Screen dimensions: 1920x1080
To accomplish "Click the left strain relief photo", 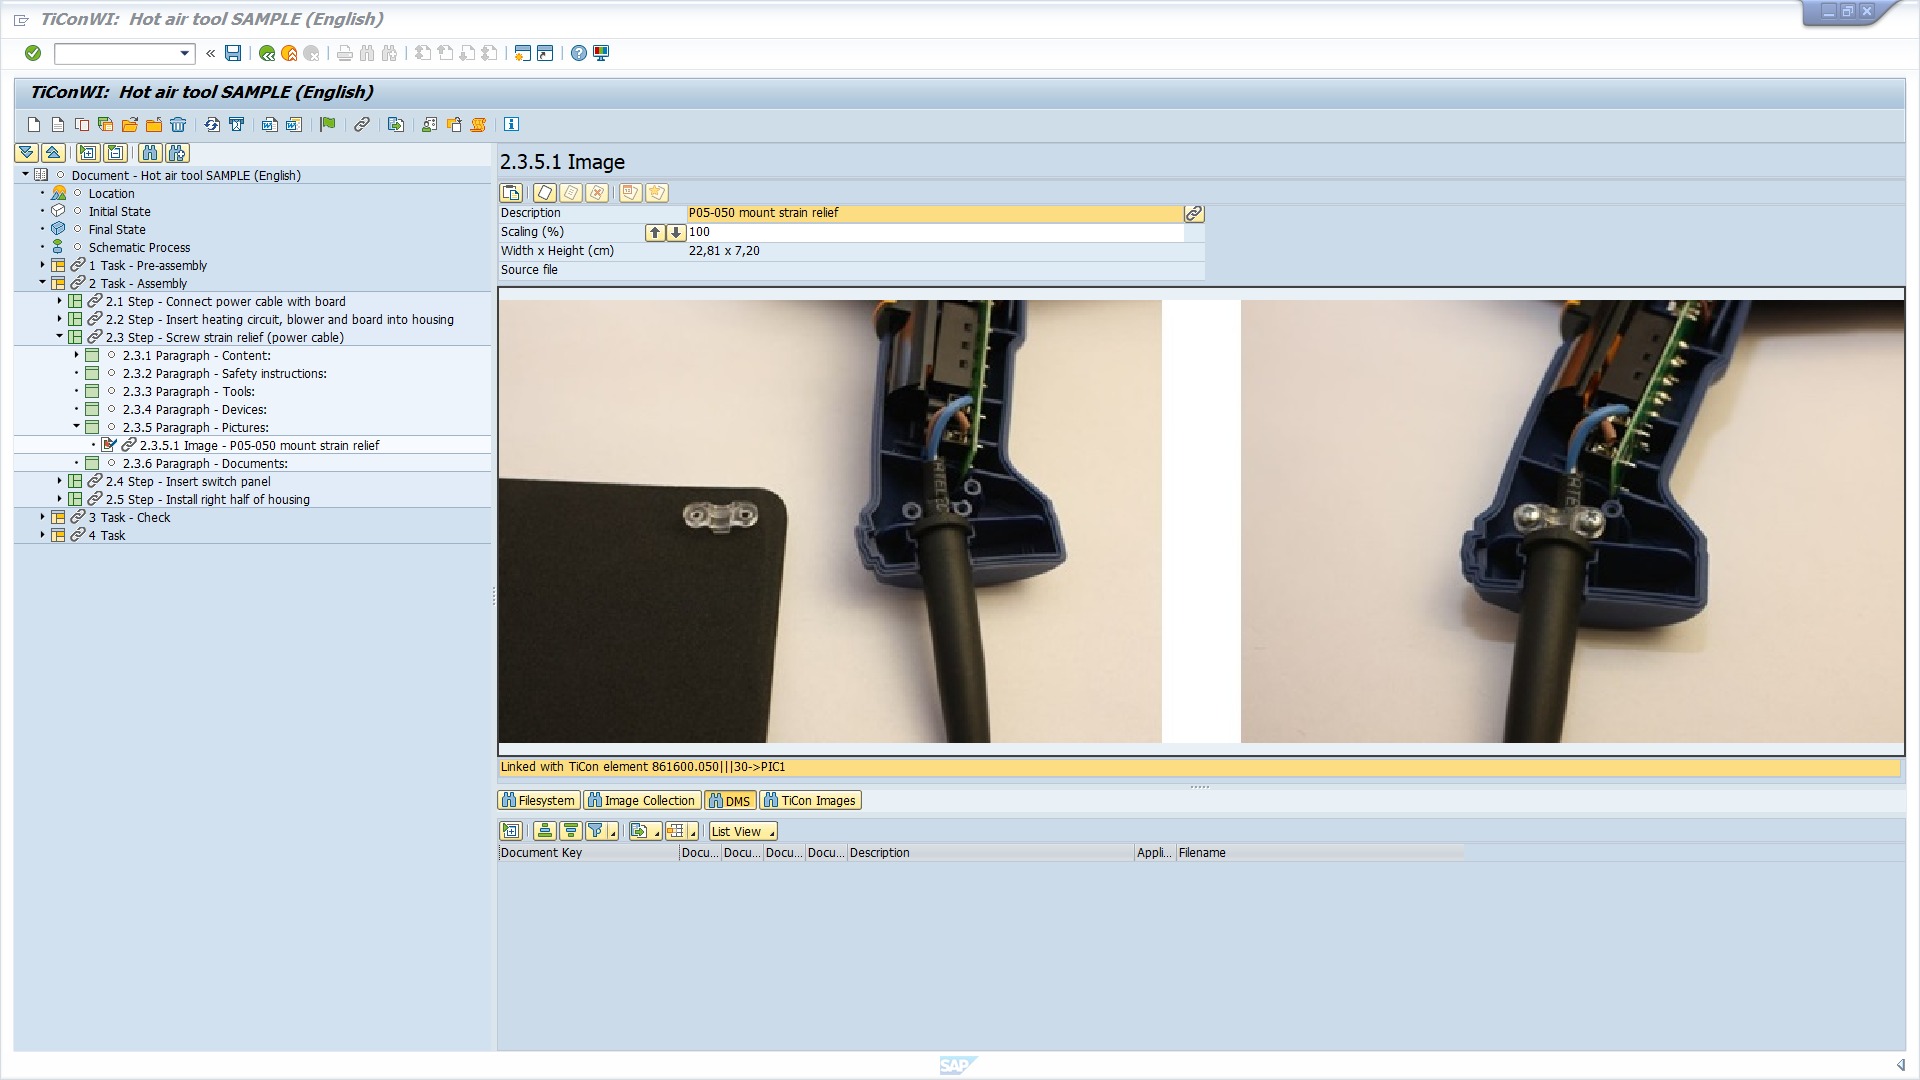I will 830,521.
